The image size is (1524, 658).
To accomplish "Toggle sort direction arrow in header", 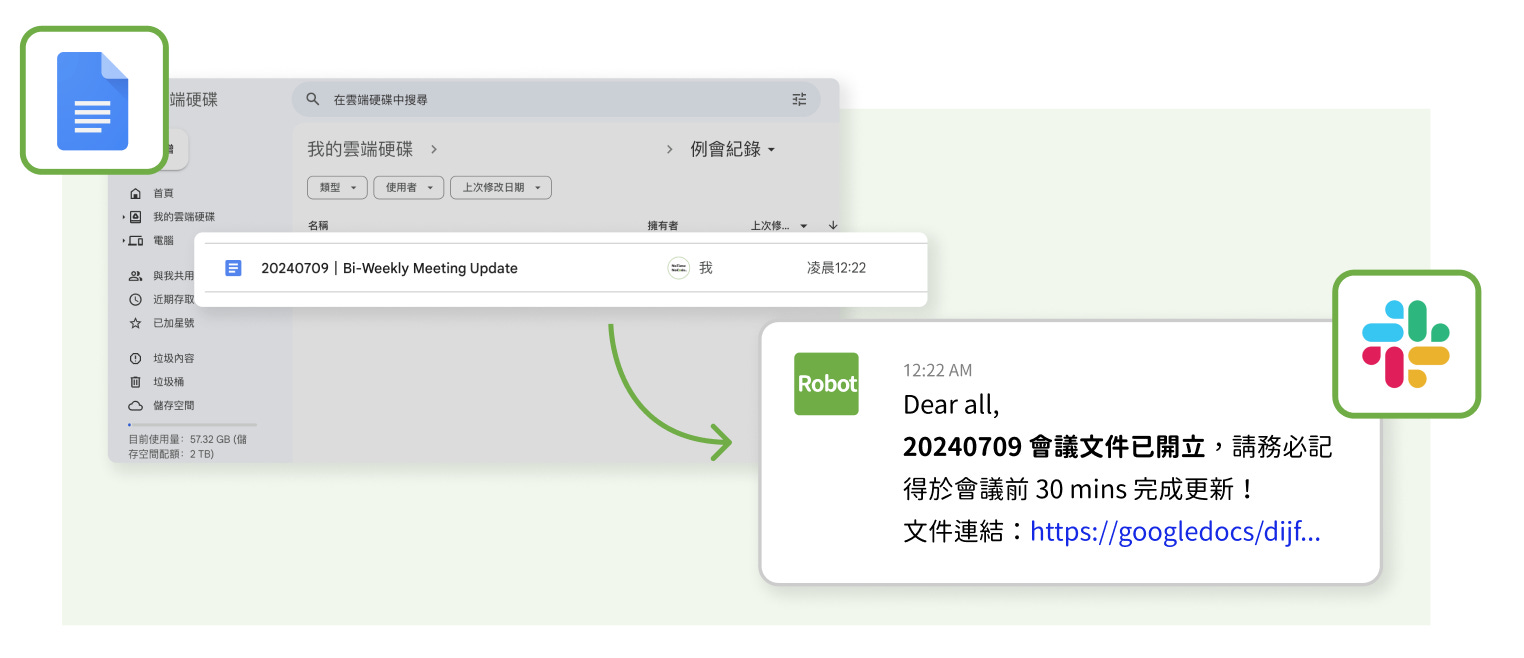I will coord(833,226).
